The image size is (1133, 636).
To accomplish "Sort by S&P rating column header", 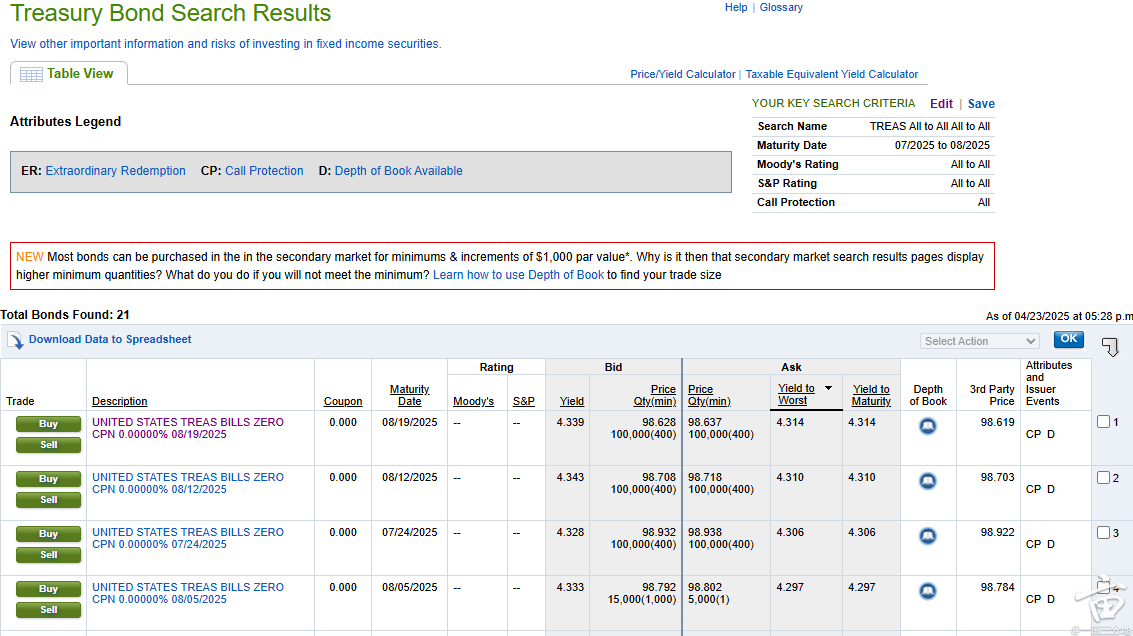I will (524, 401).
